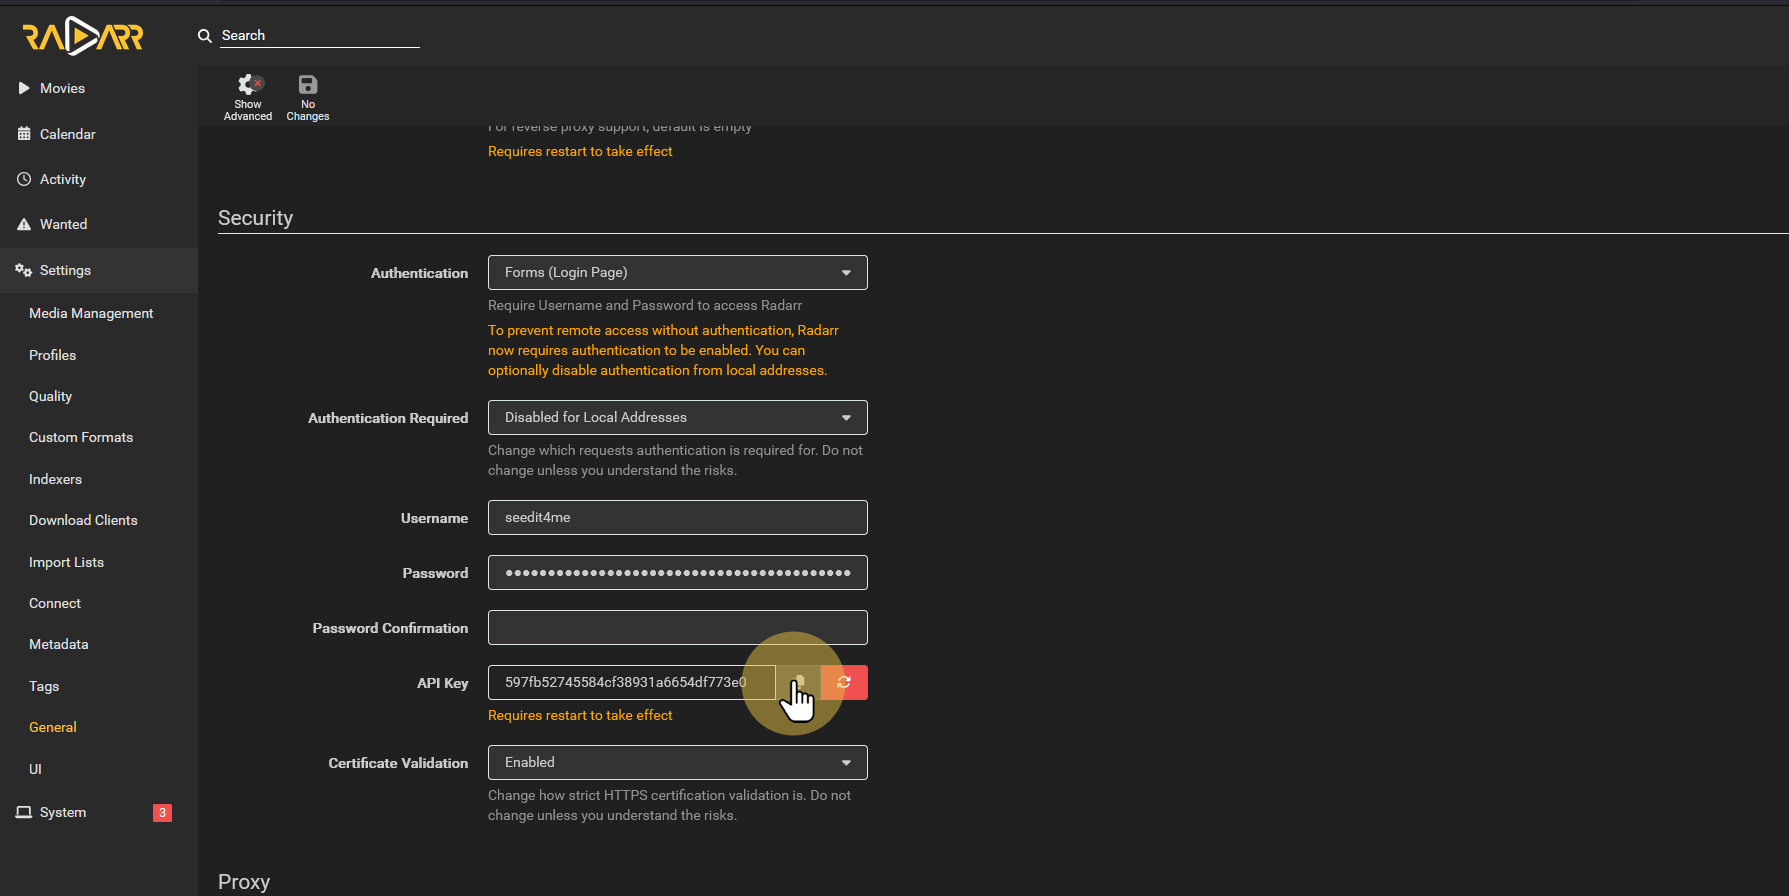
Task: Click the Username field with seedit4me
Action: [x=678, y=518]
